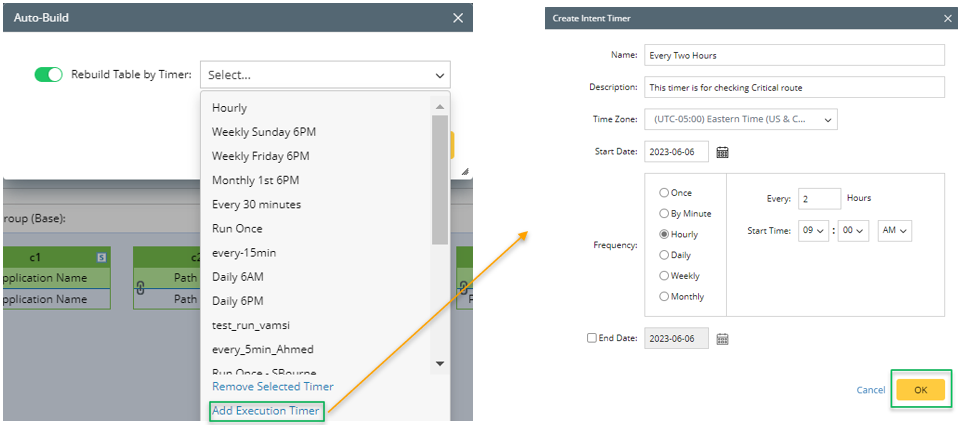
Task: Open the AM/PM start time dropdown
Action: [x=895, y=231]
